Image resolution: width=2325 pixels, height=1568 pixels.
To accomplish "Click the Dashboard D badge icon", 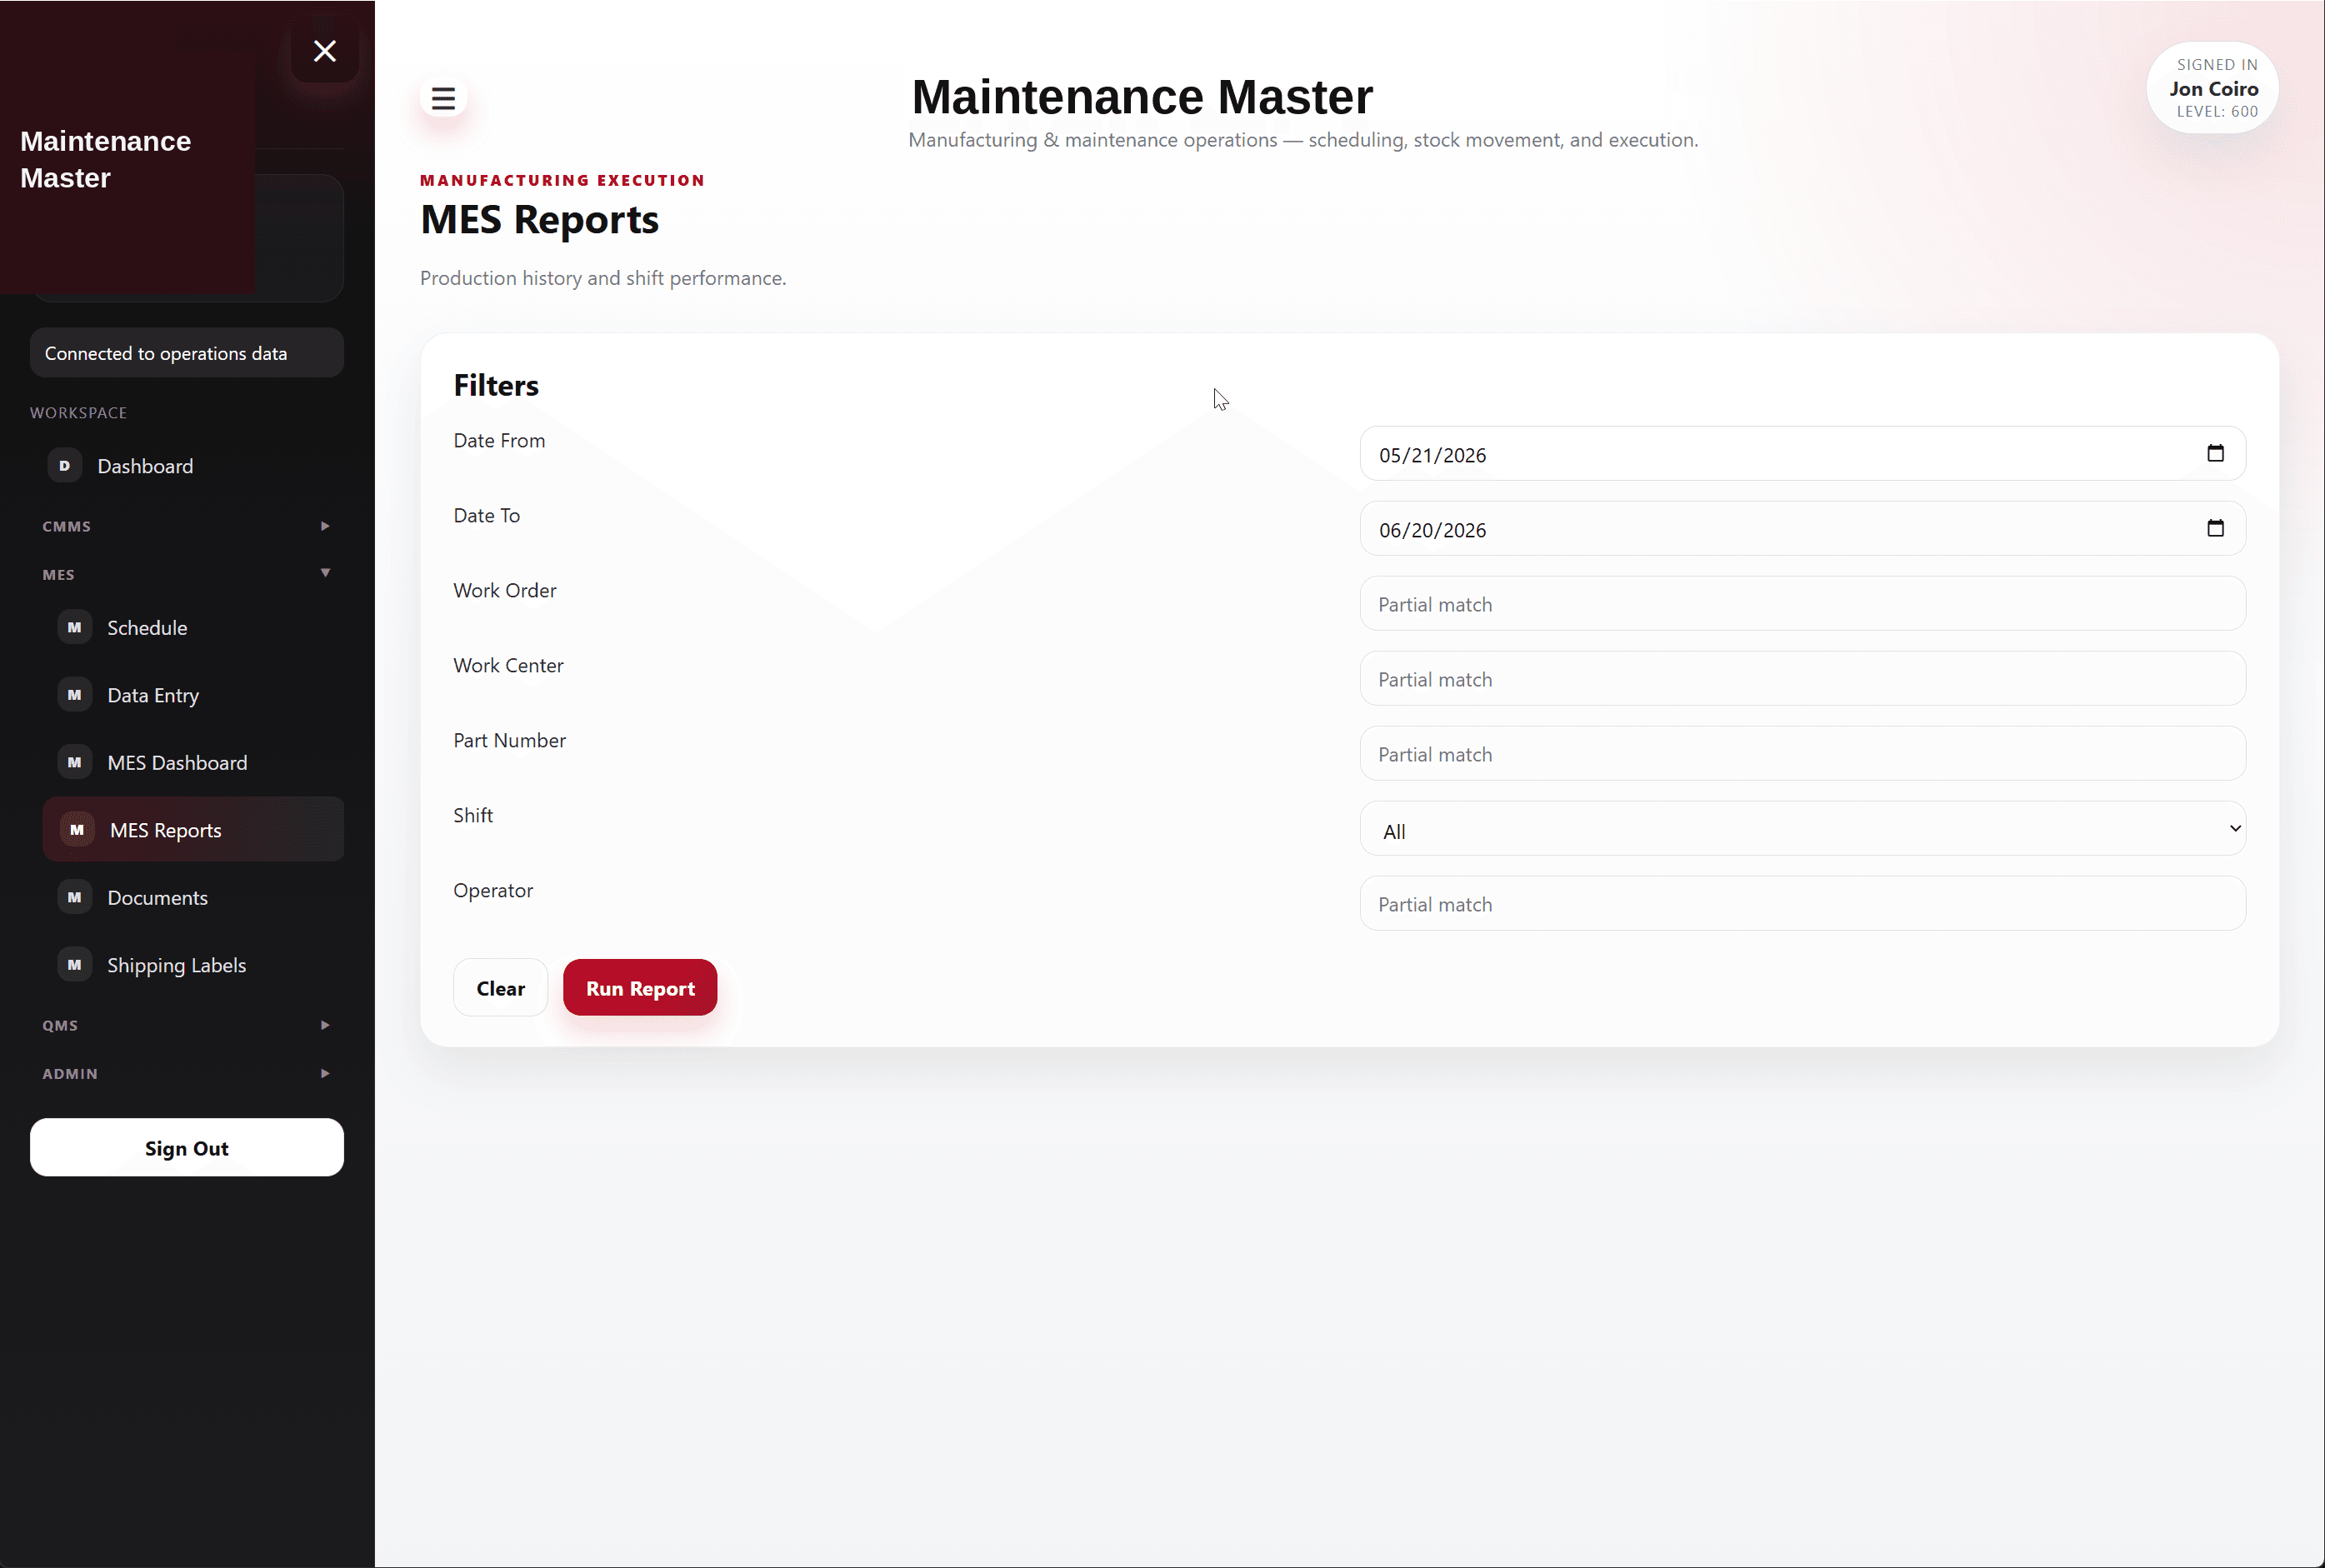I will [x=65, y=466].
